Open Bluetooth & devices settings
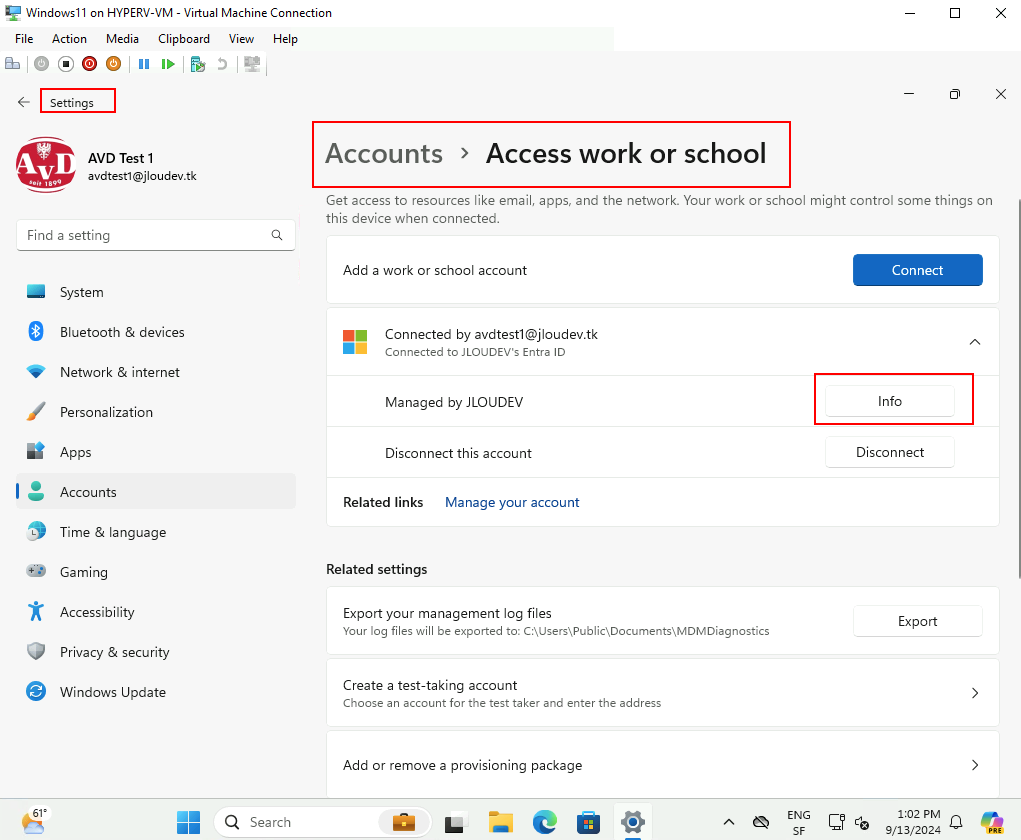The width and height of the screenshot is (1021, 840). pyautogui.click(x=156, y=332)
